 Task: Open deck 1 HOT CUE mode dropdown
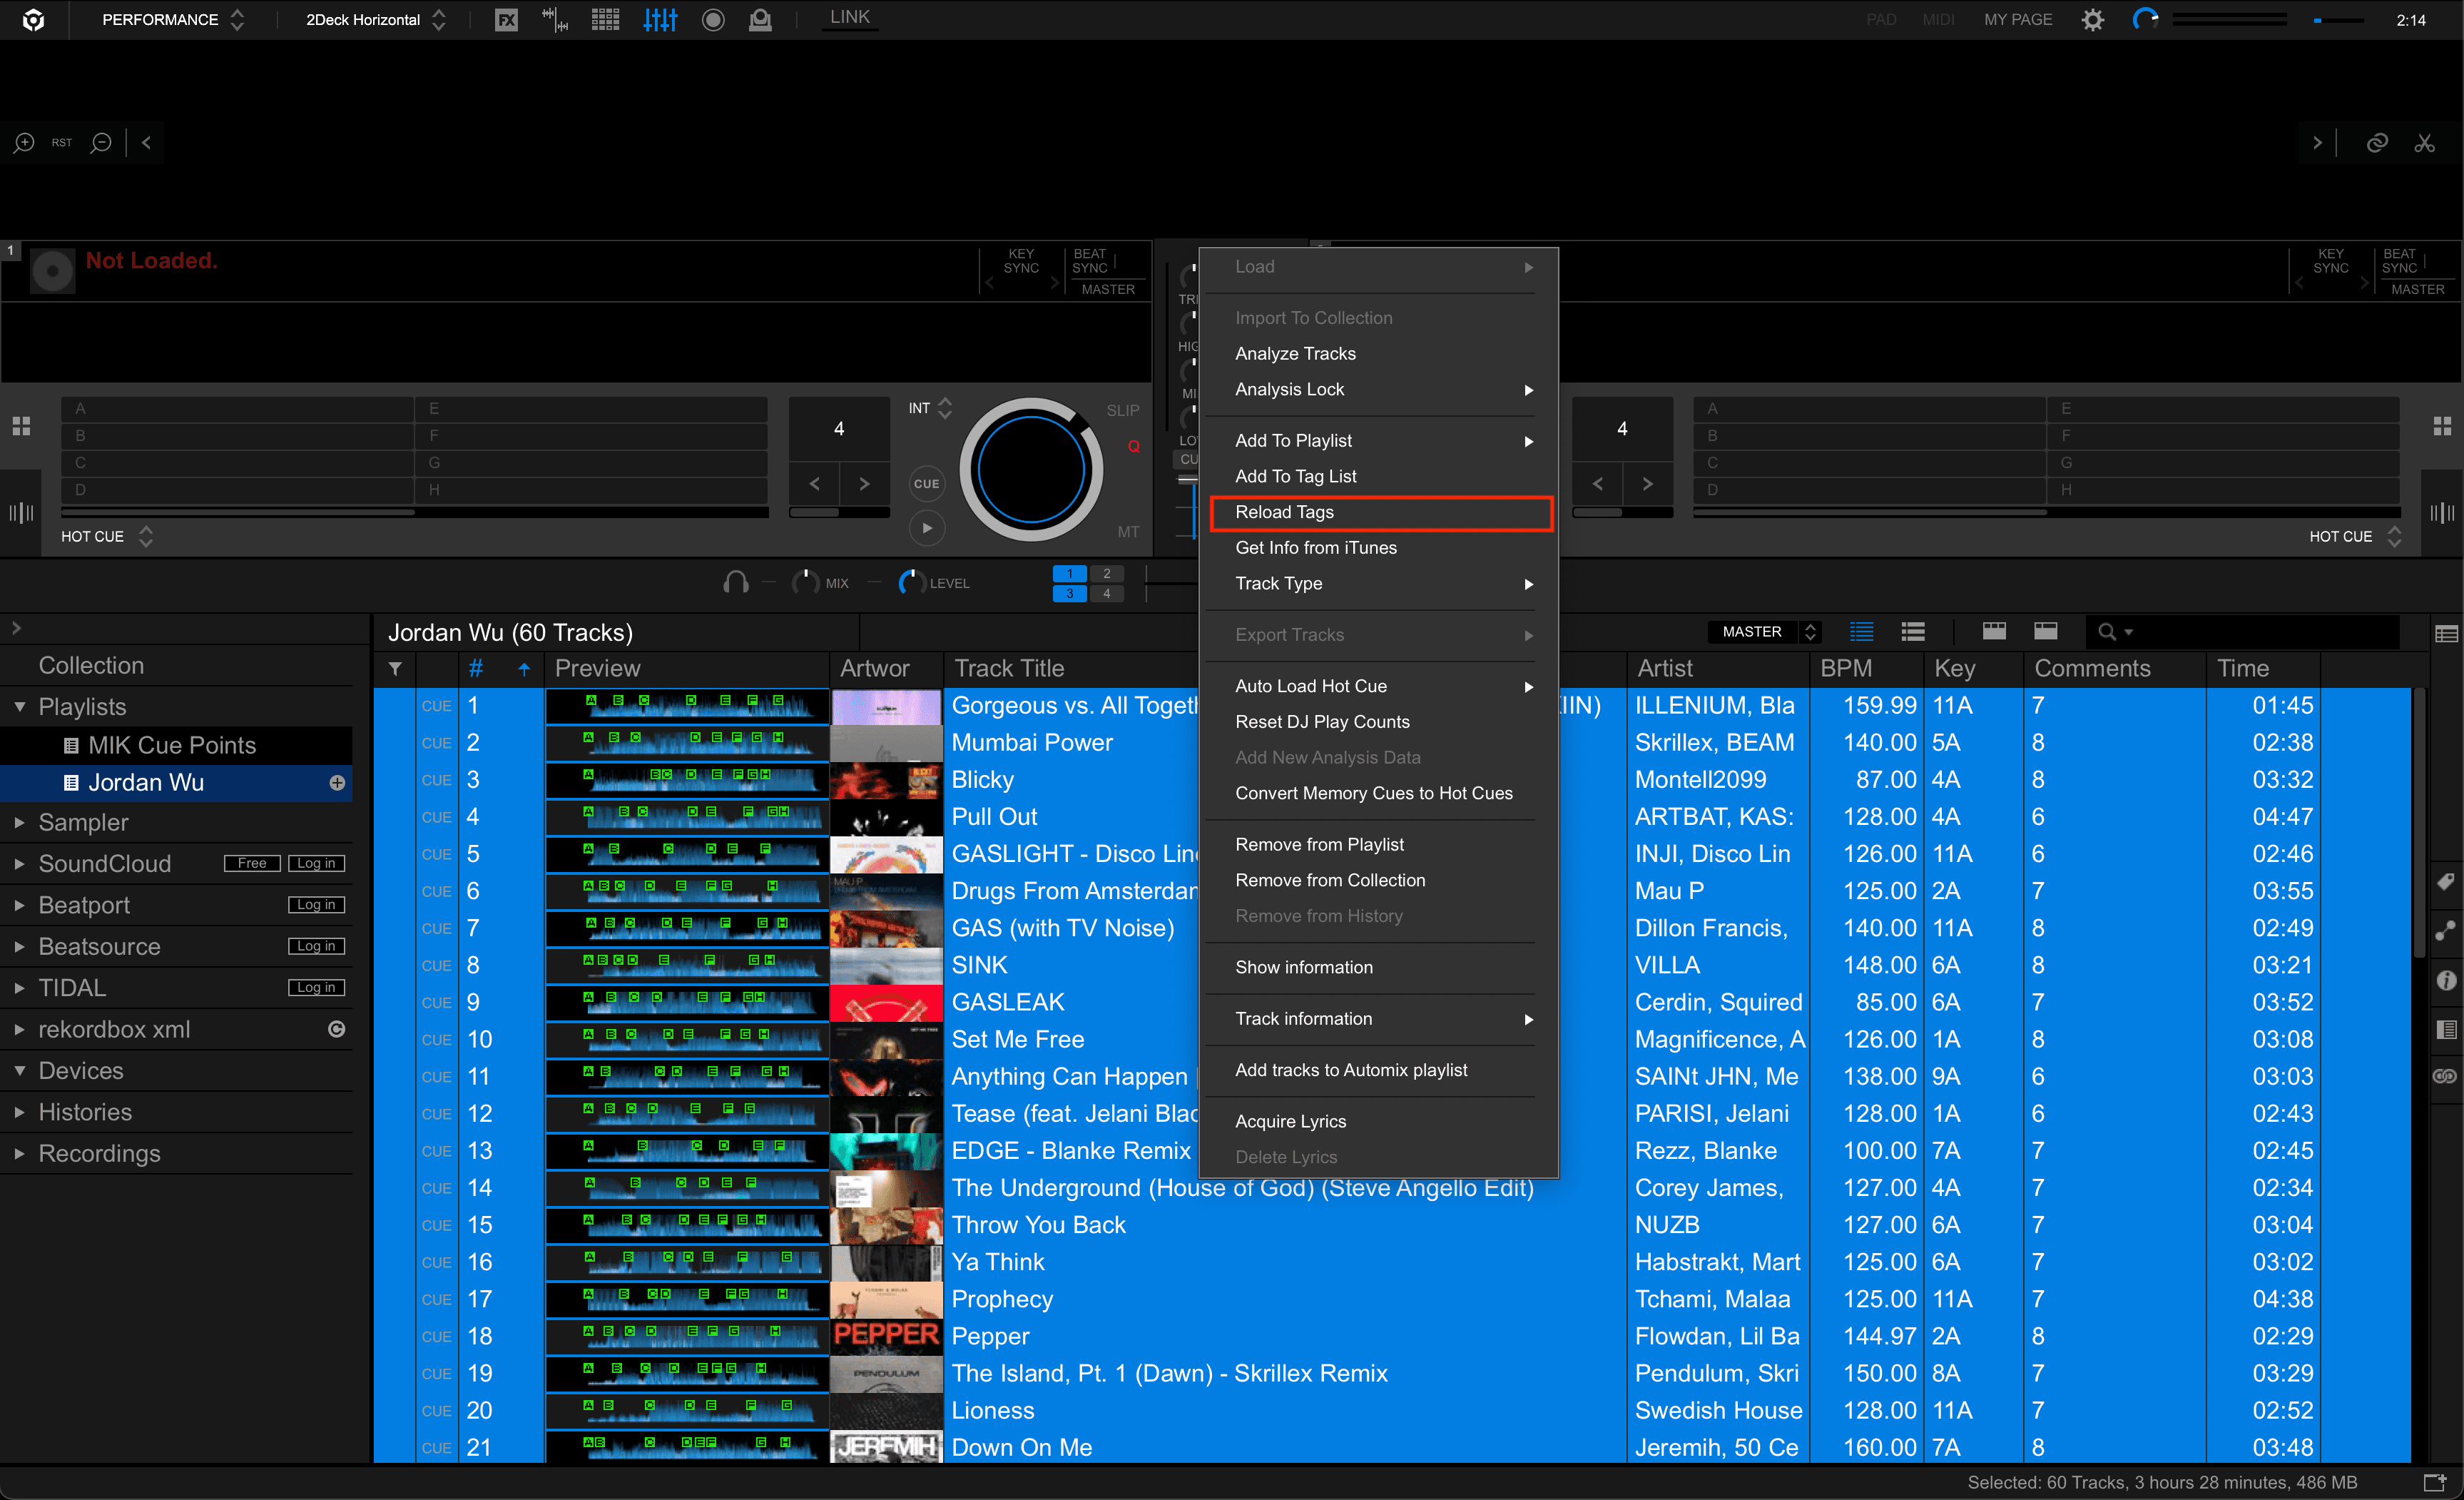[107, 537]
